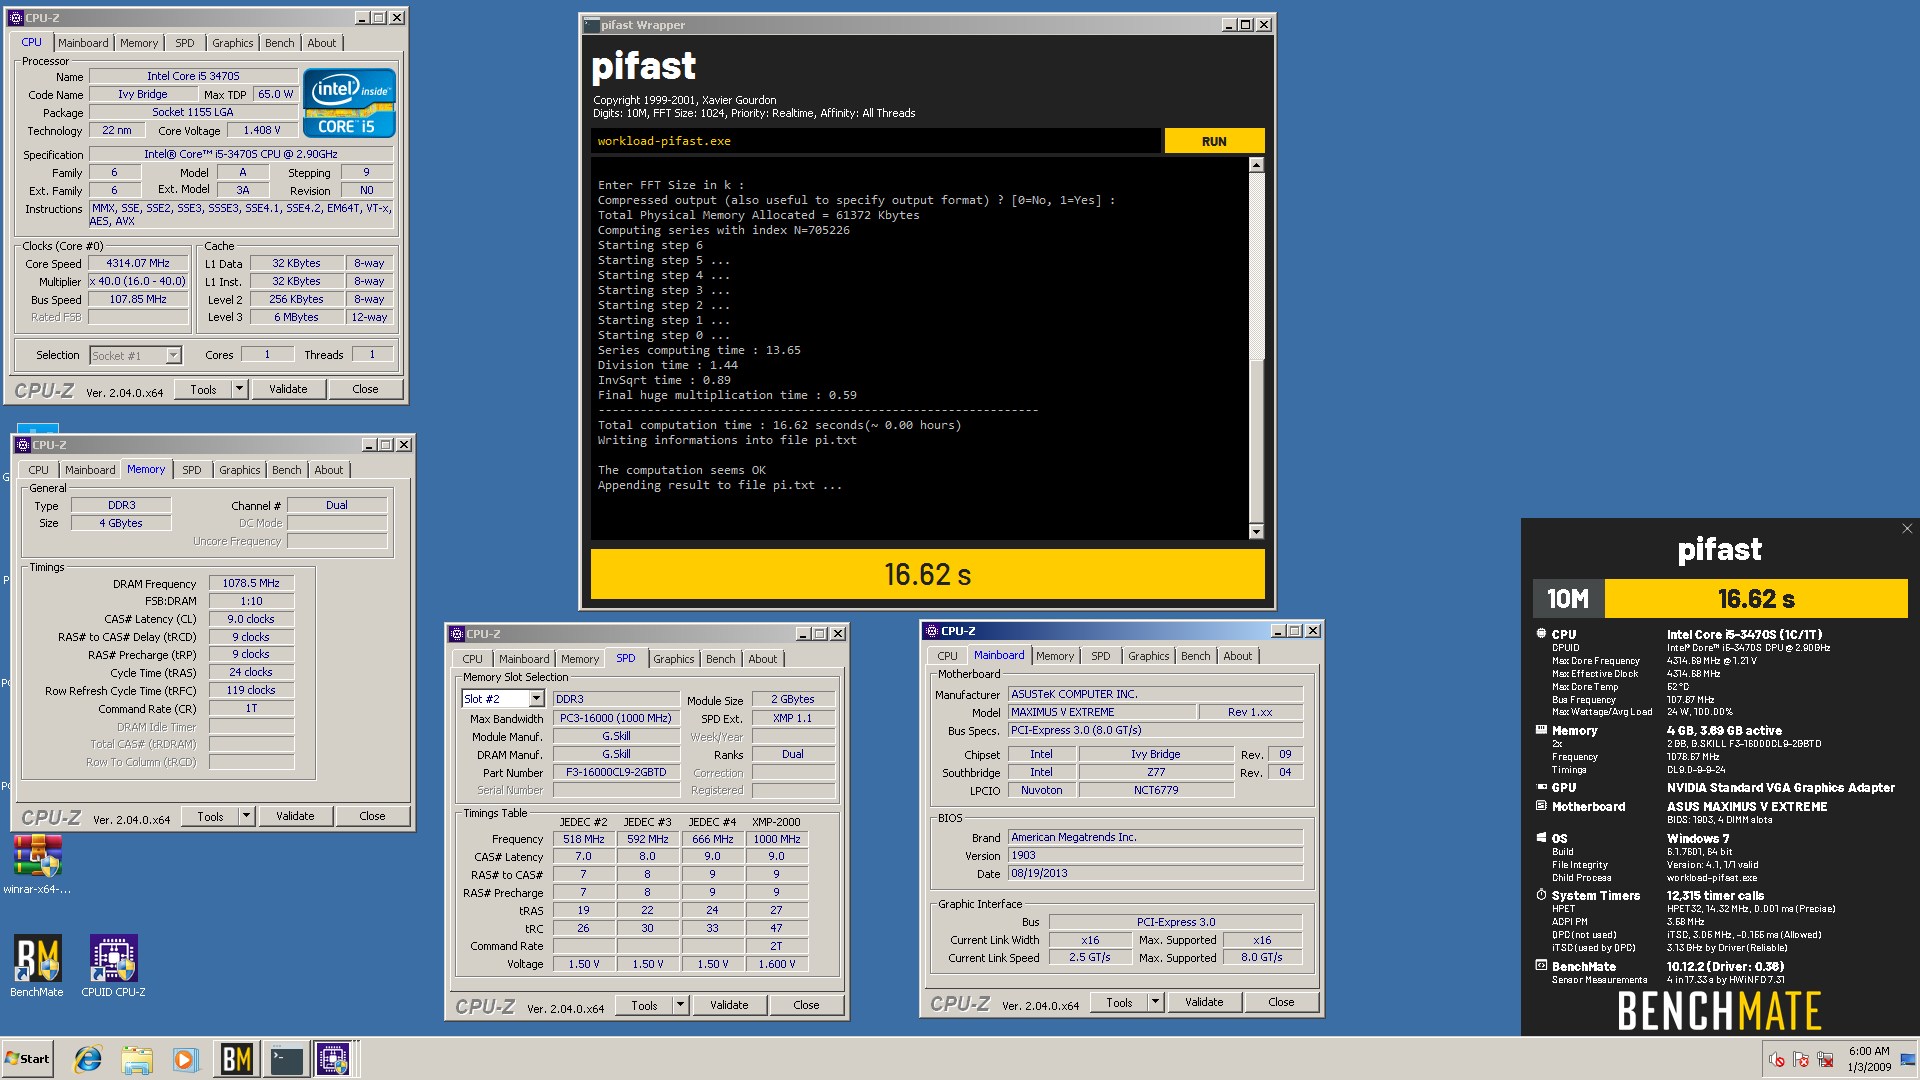Screen dimensions: 1920x1080
Task: Click Tools button in CPU-Z SPD window
Action: coord(644,1005)
